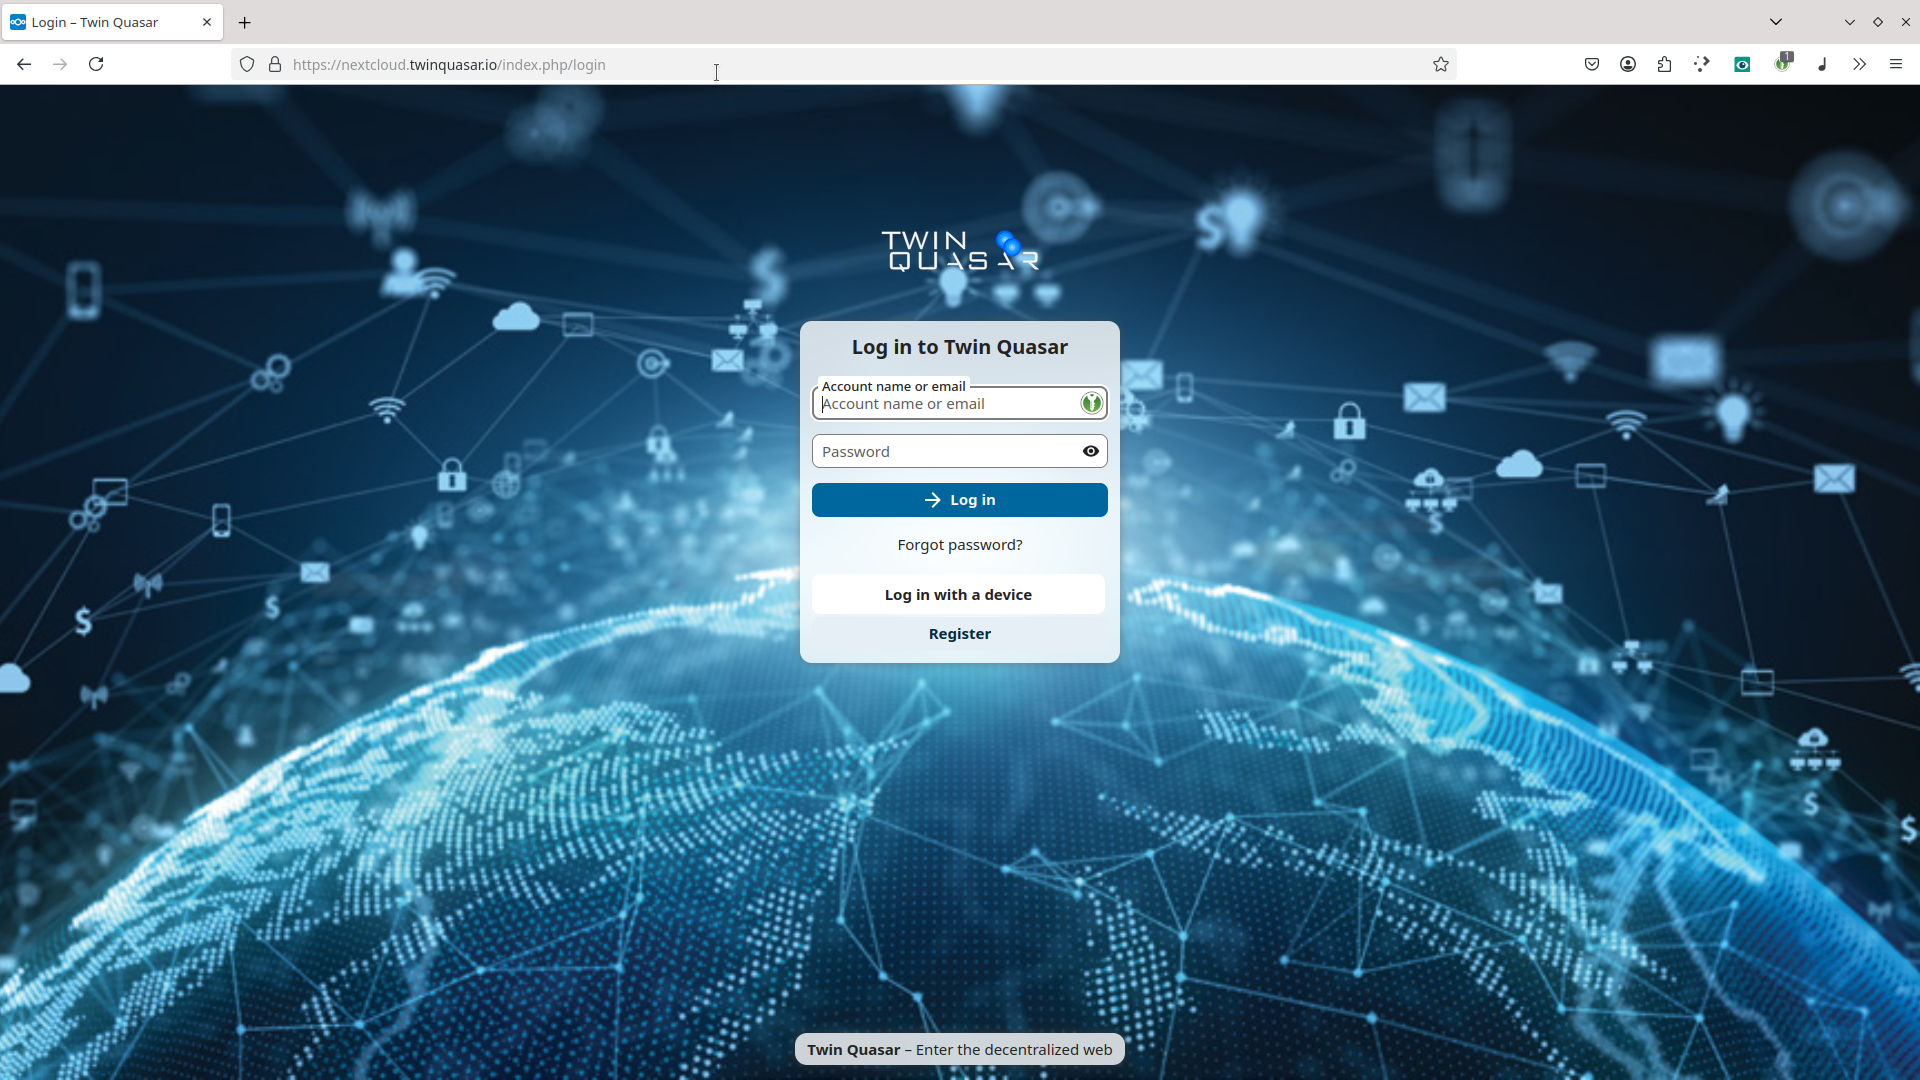Reload the page with refresh button

click(96, 64)
